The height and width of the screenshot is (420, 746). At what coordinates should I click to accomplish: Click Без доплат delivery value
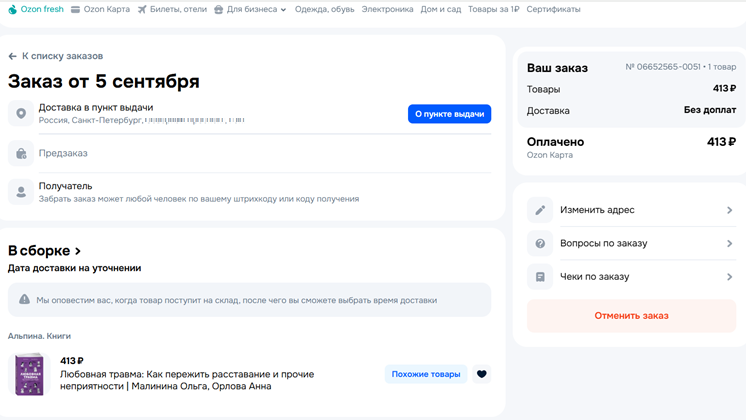point(710,110)
